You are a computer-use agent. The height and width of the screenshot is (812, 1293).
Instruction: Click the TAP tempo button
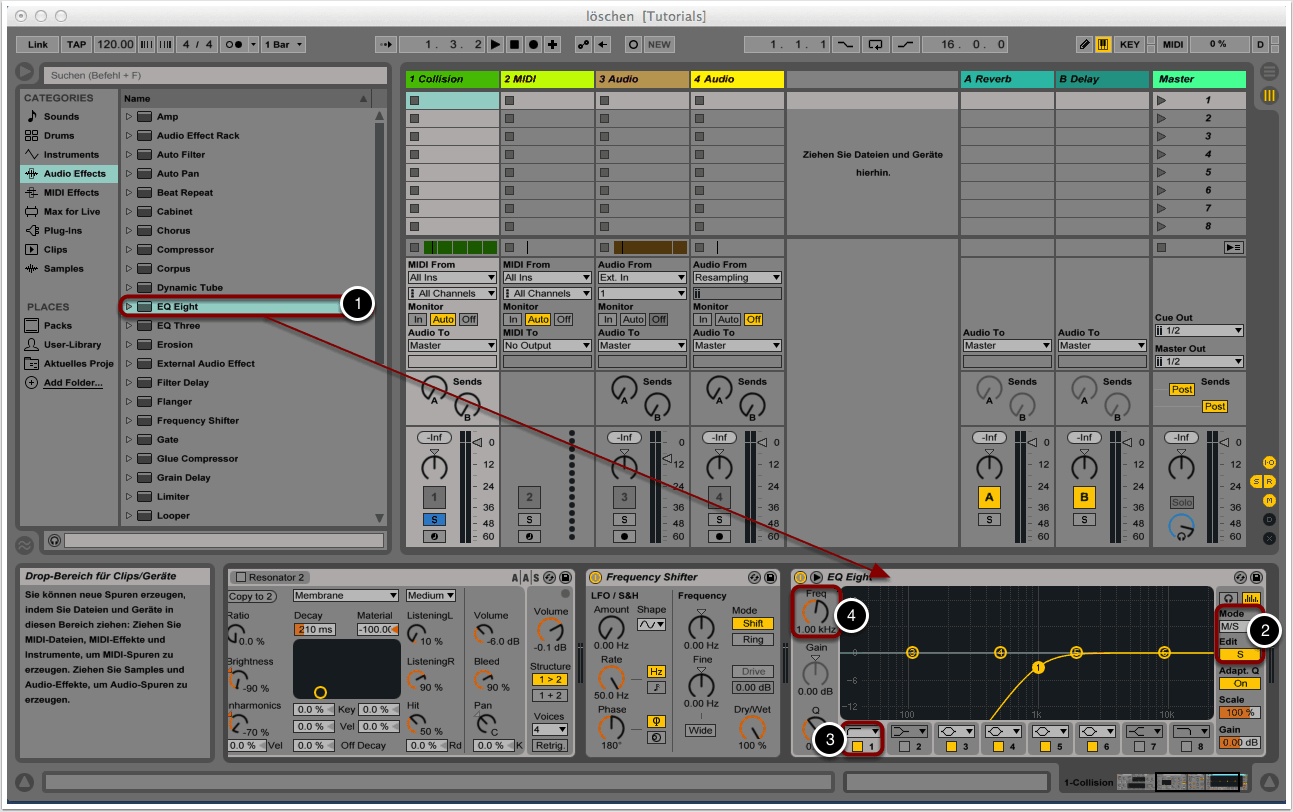click(x=76, y=45)
